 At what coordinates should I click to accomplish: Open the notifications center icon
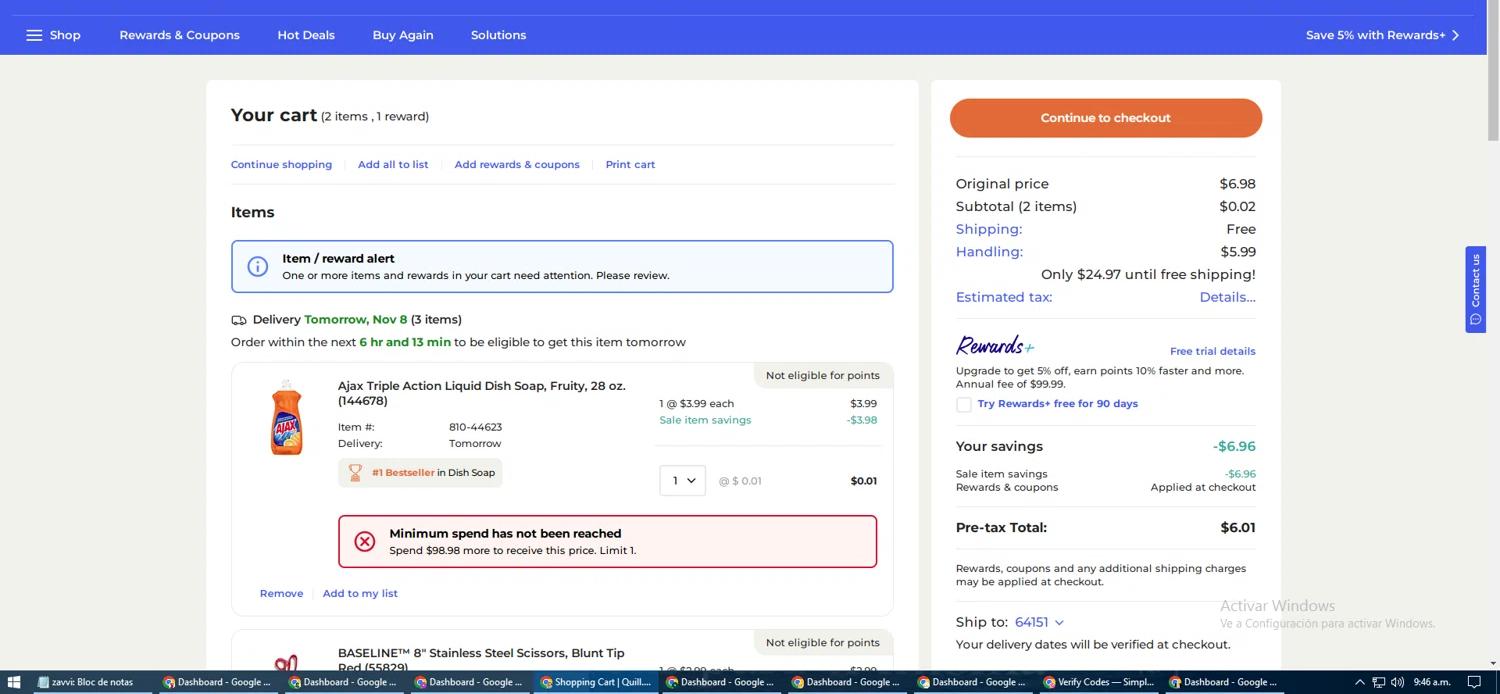point(1473,682)
